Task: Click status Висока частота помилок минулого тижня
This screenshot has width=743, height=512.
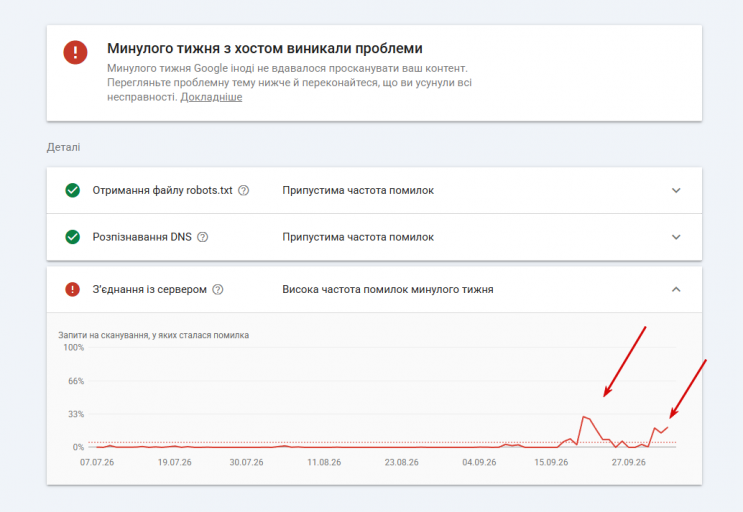Action: click(388, 289)
